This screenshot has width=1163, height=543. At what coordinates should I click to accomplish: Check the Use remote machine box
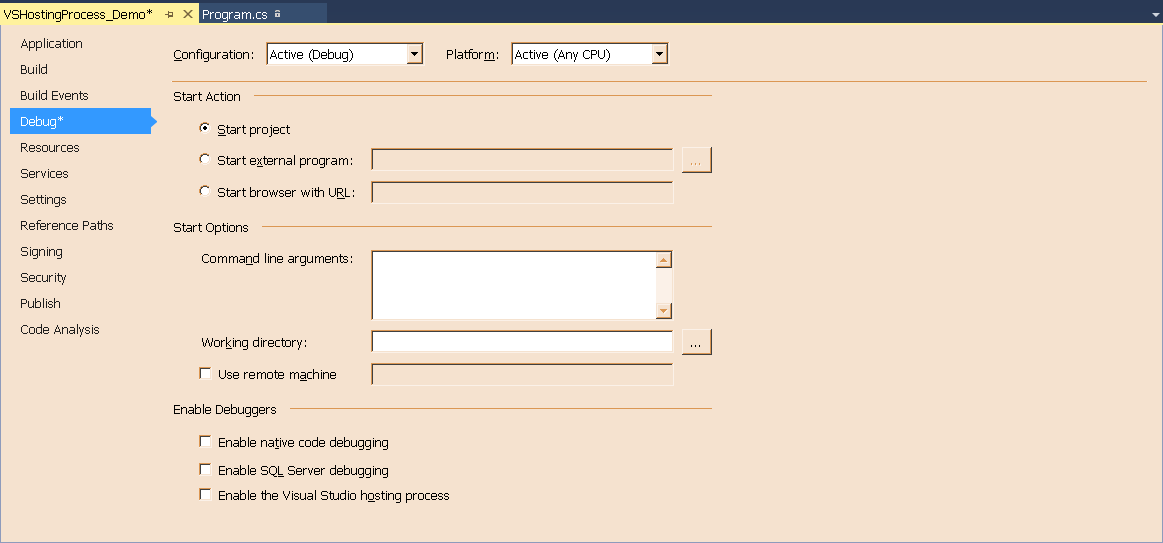[205, 374]
